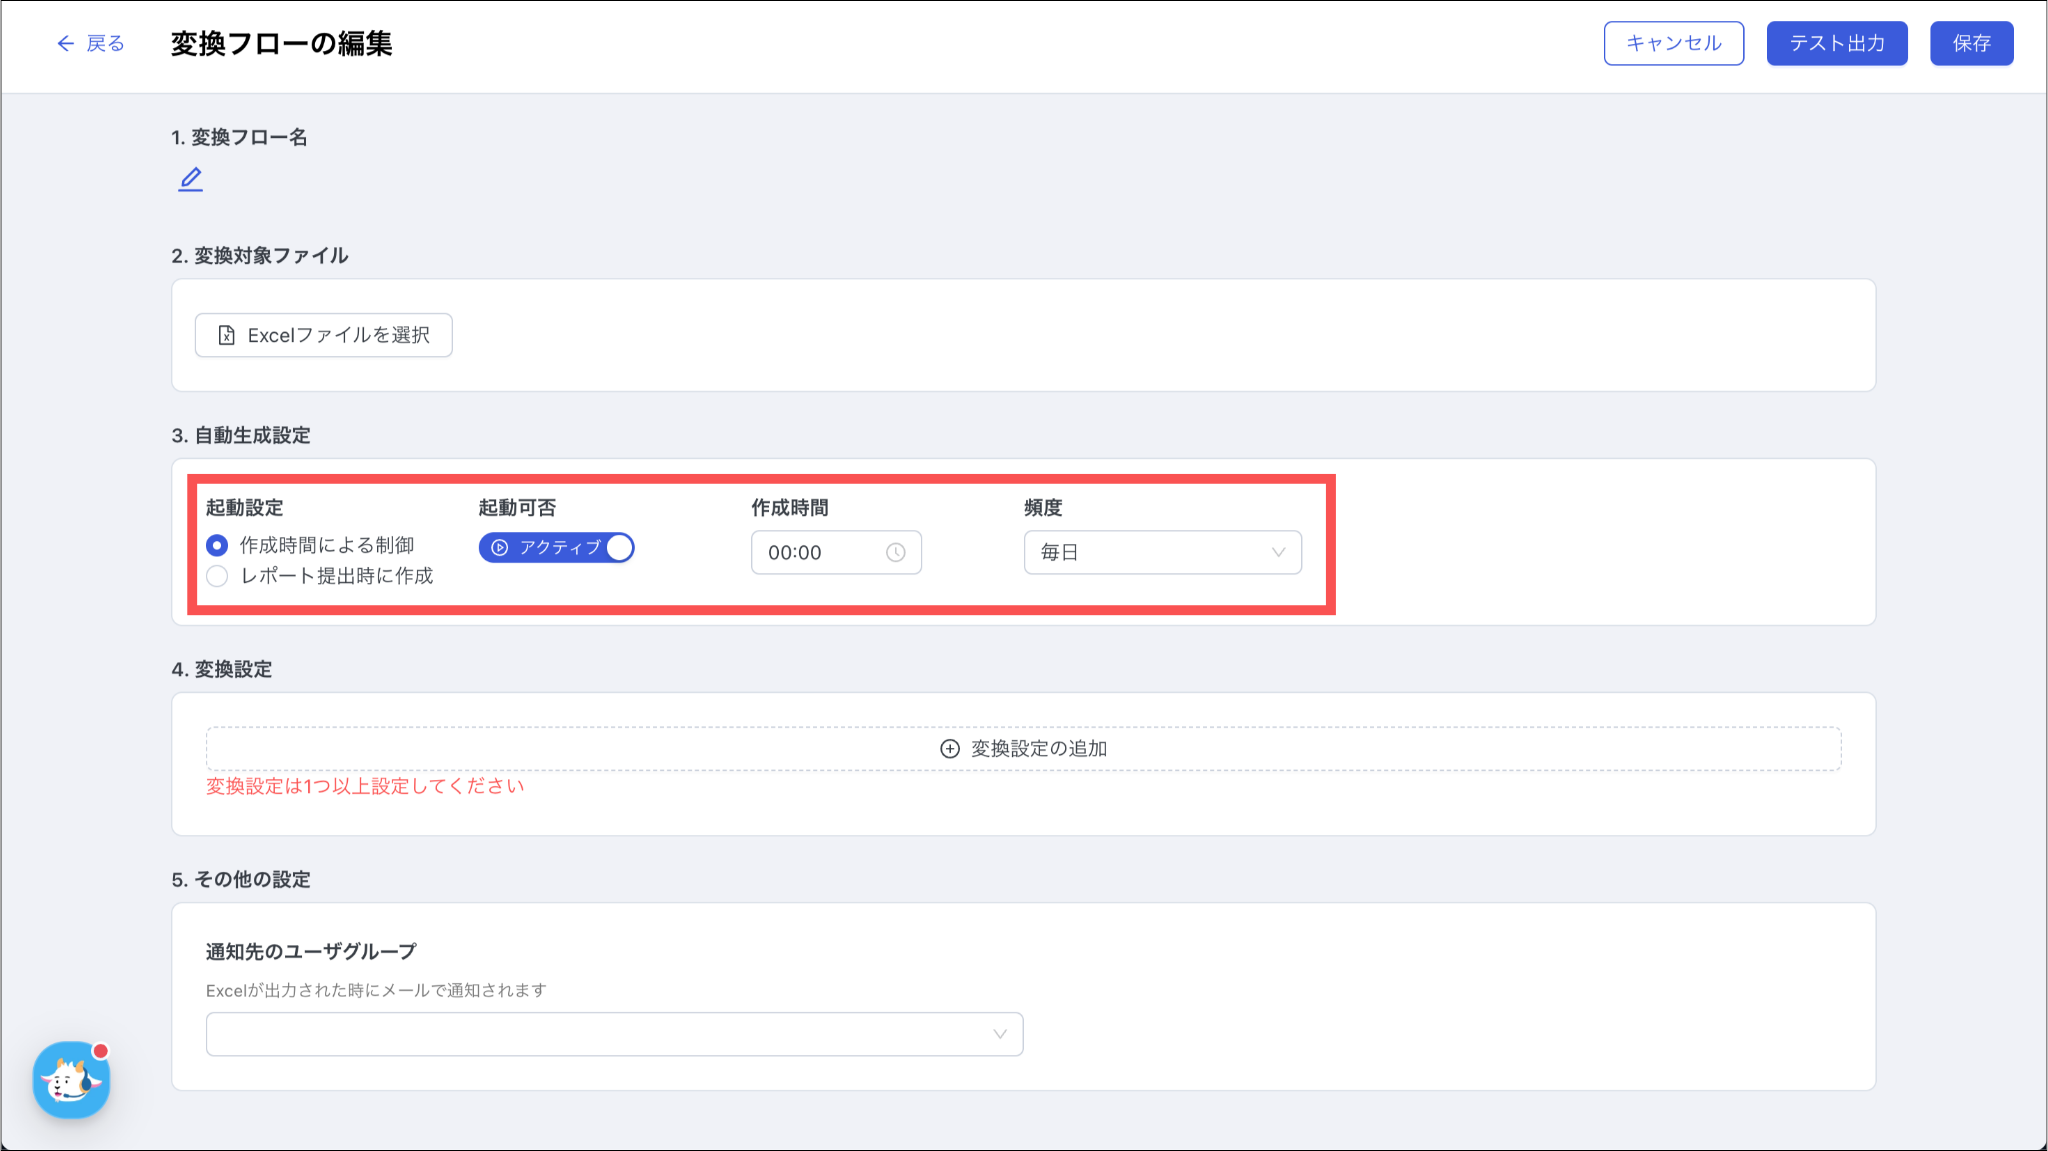Image resolution: width=2048 pixels, height=1151 pixels.
Task: Click the clock icon in the 作成時間 field
Action: point(895,552)
